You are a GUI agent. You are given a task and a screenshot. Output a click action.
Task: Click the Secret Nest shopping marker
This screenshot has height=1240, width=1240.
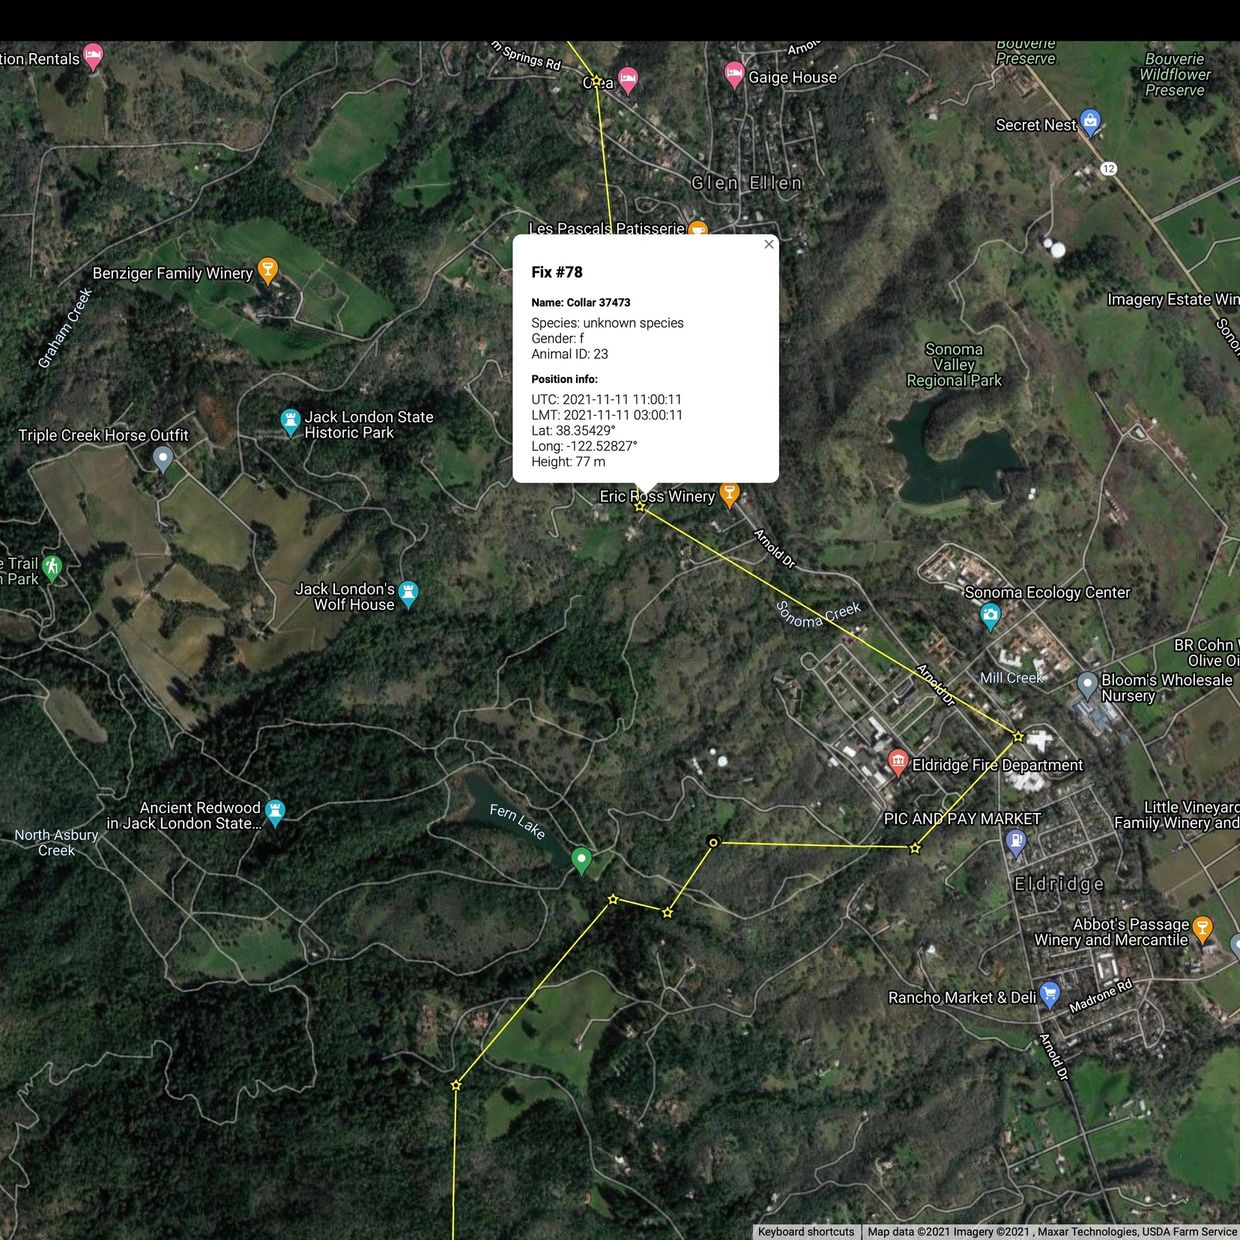pos(1090,123)
